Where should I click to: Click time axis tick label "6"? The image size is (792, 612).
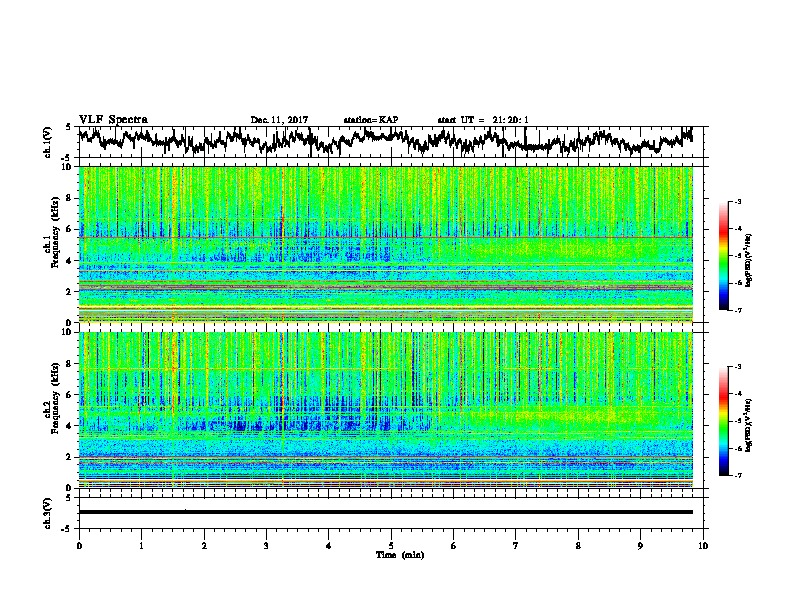pyautogui.click(x=454, y=545)
